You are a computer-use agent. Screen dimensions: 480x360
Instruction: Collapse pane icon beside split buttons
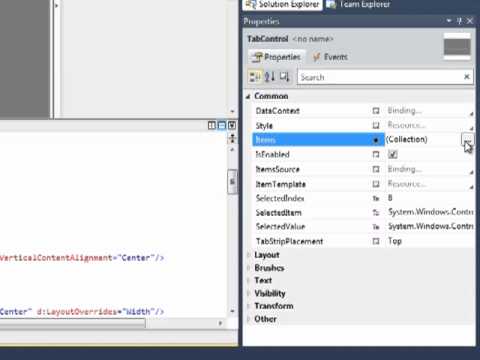pyautogui.click(x=232, y=125)
